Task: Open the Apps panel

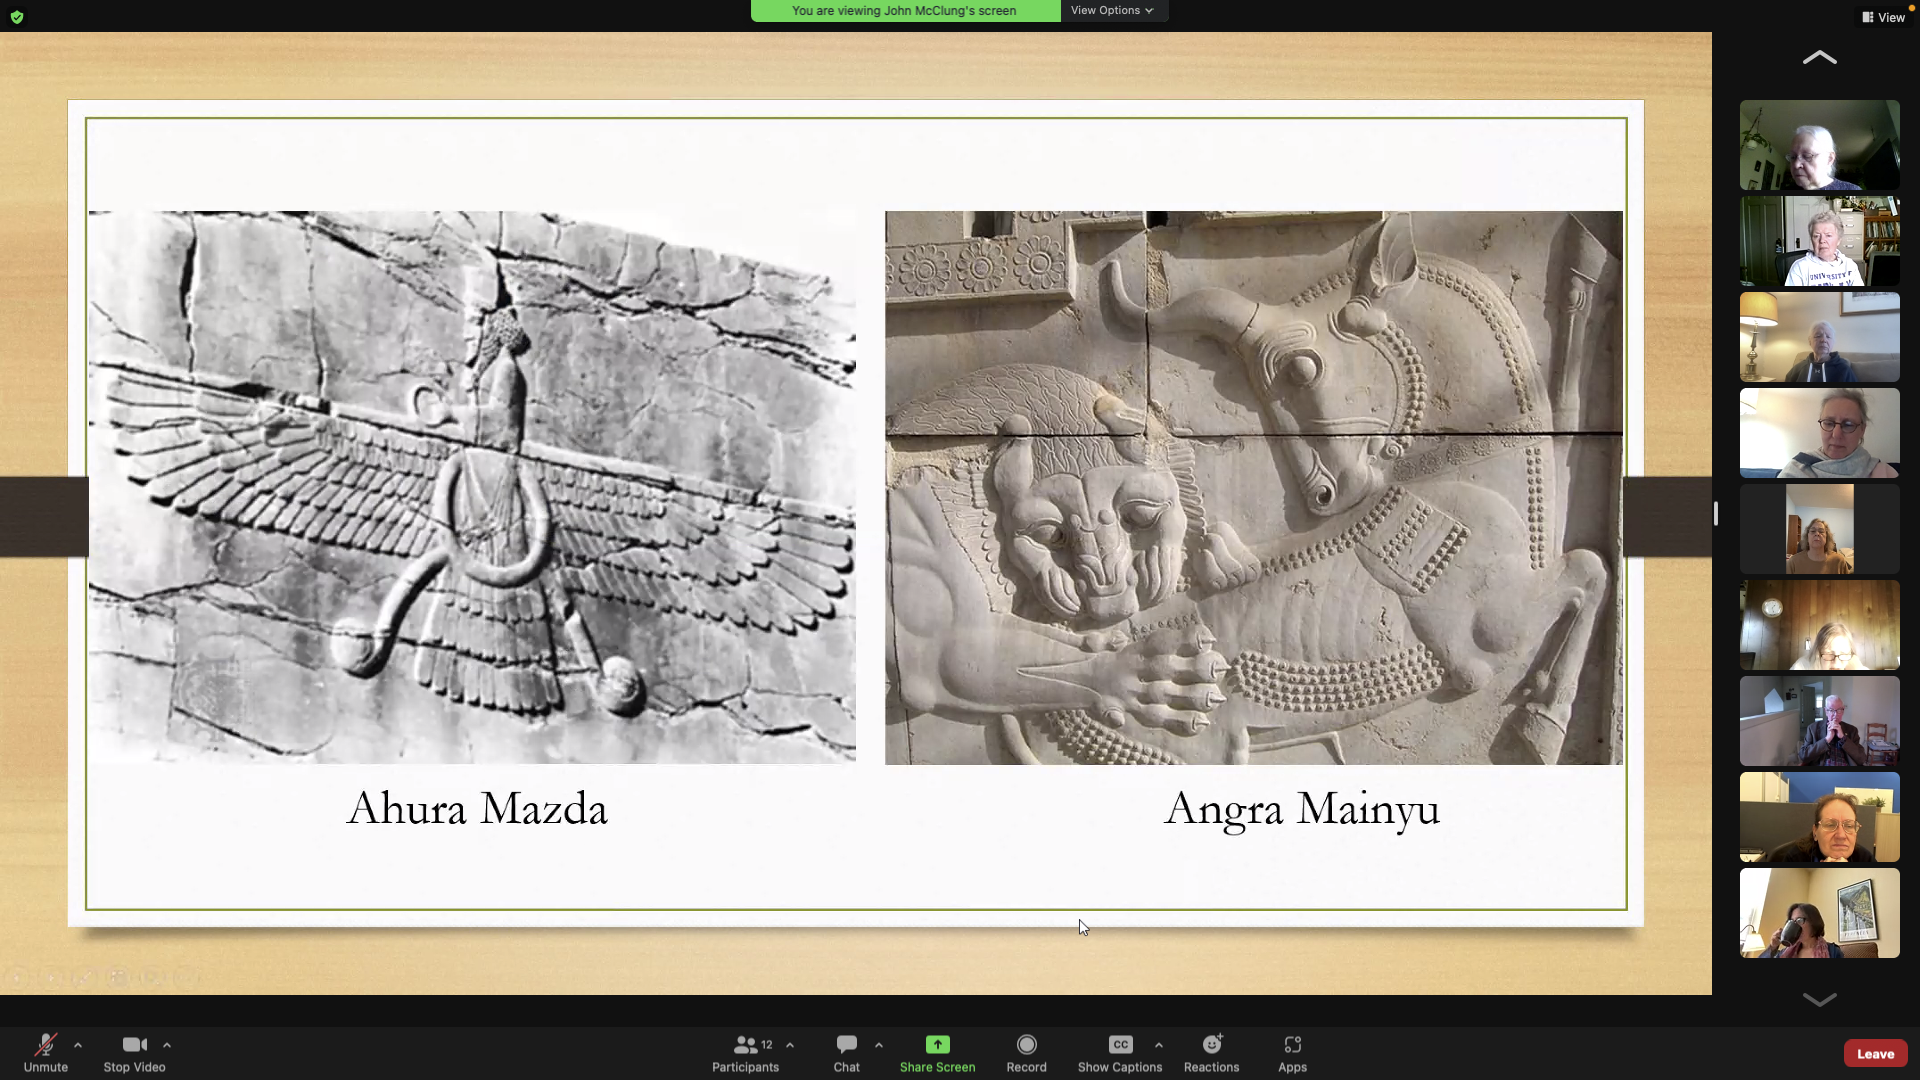Action: (1292, 1053)
